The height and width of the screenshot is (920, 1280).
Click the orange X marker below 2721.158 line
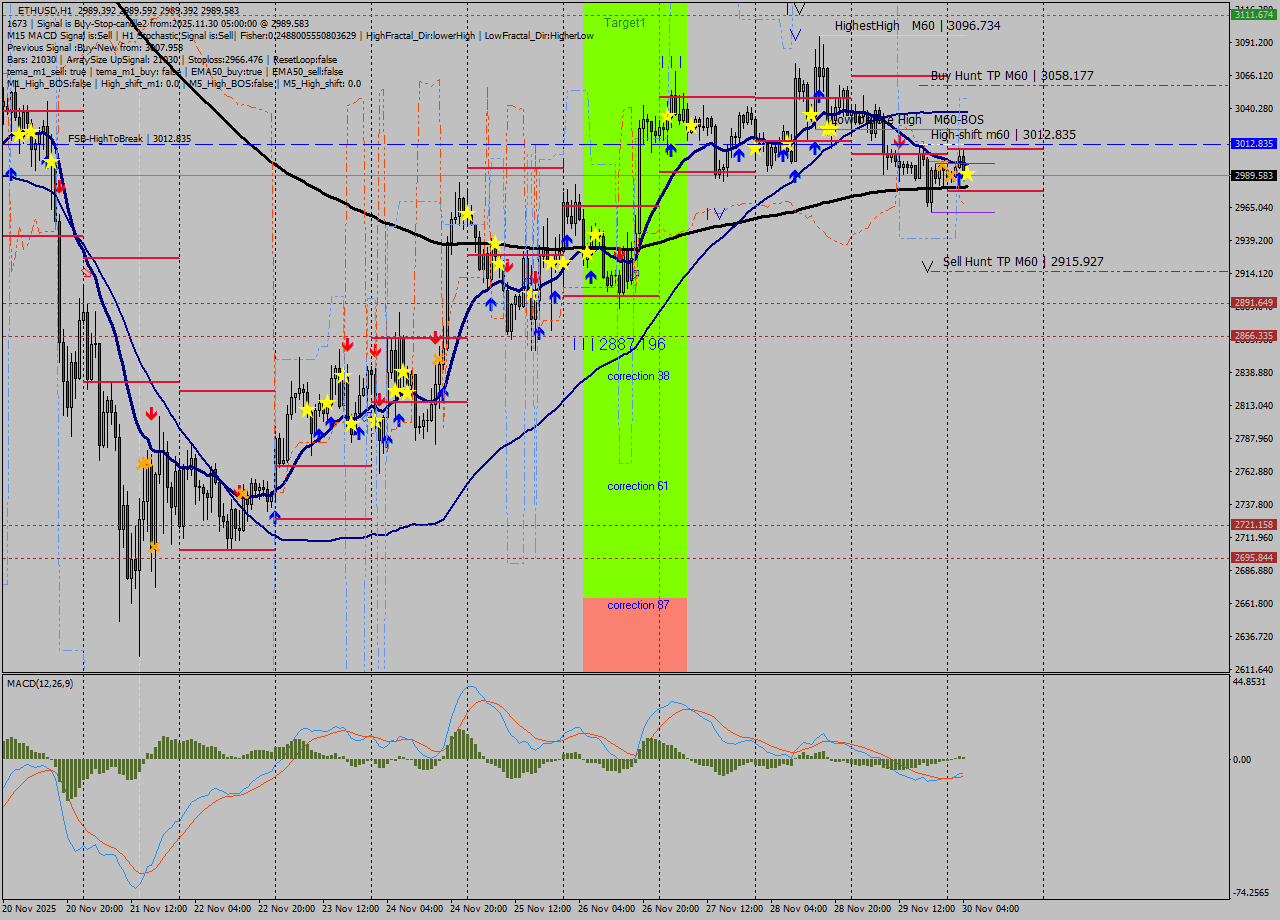[x=153, y=546]
